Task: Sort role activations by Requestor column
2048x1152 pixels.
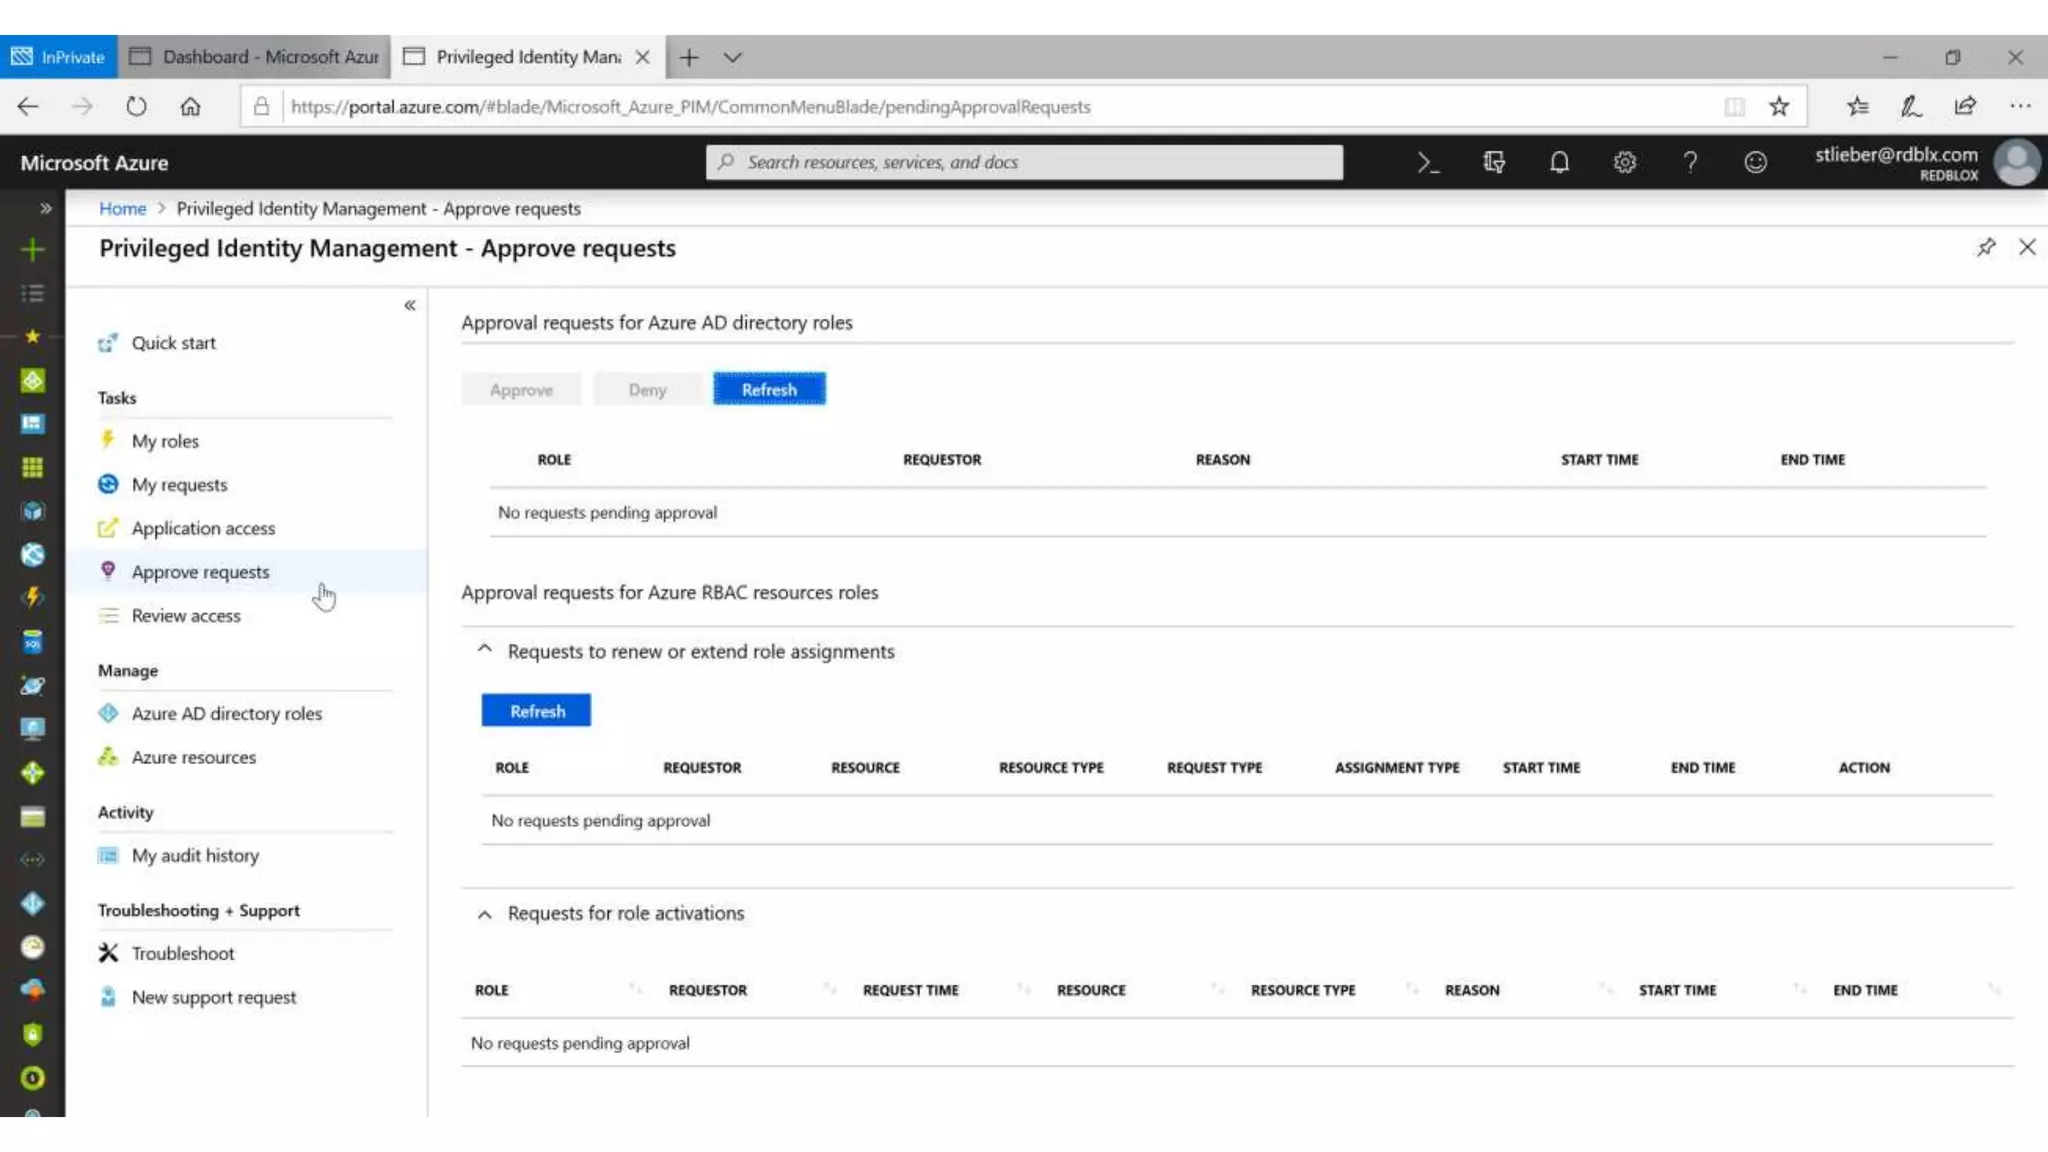Action: pyautogui.click(x=708, y=990)
